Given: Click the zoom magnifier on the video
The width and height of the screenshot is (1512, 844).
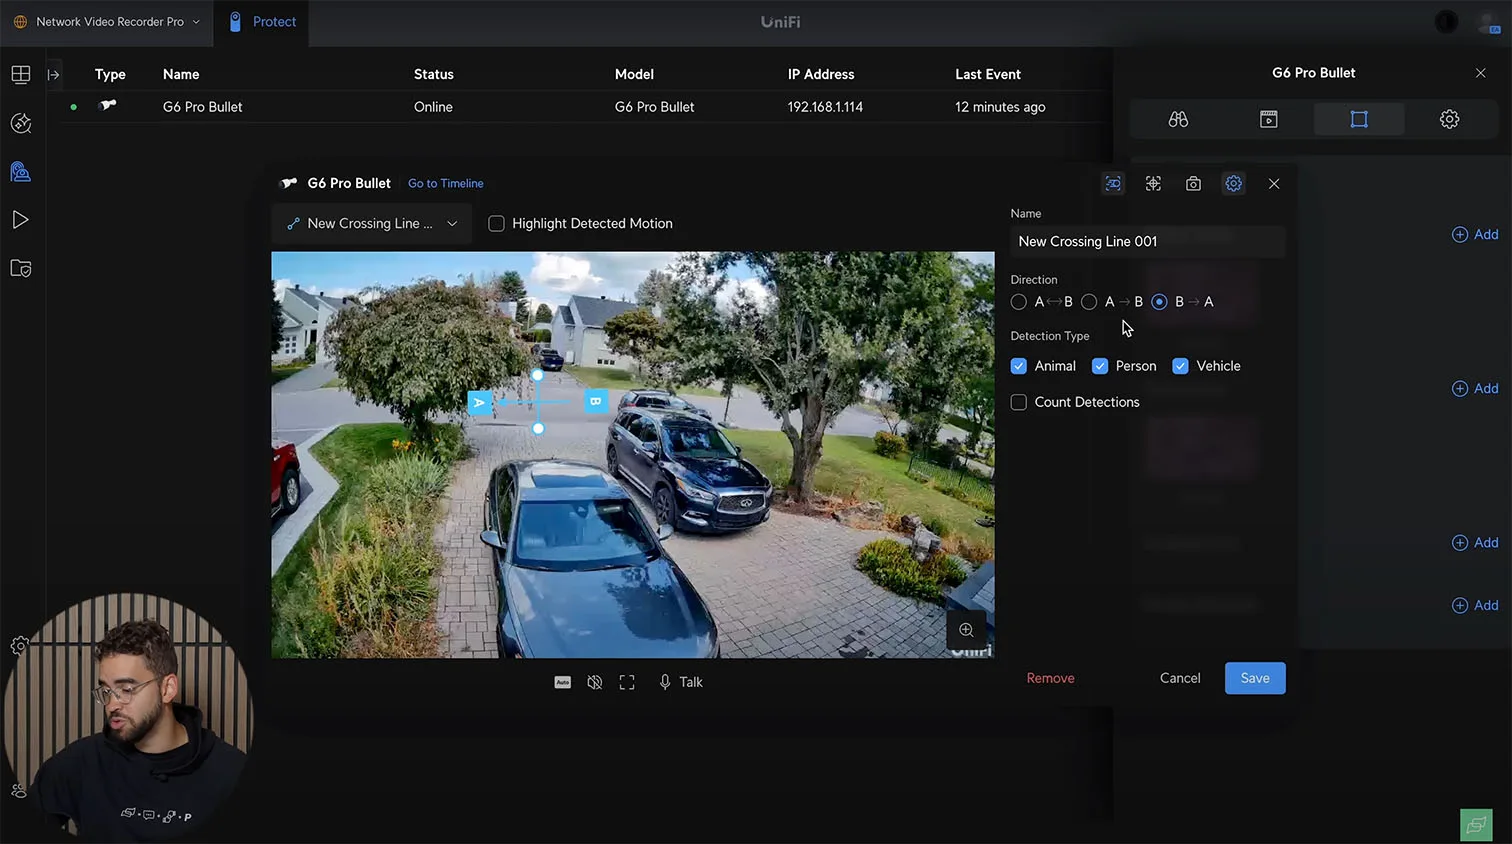Looking at the screenshot, I should pos(966,630).
